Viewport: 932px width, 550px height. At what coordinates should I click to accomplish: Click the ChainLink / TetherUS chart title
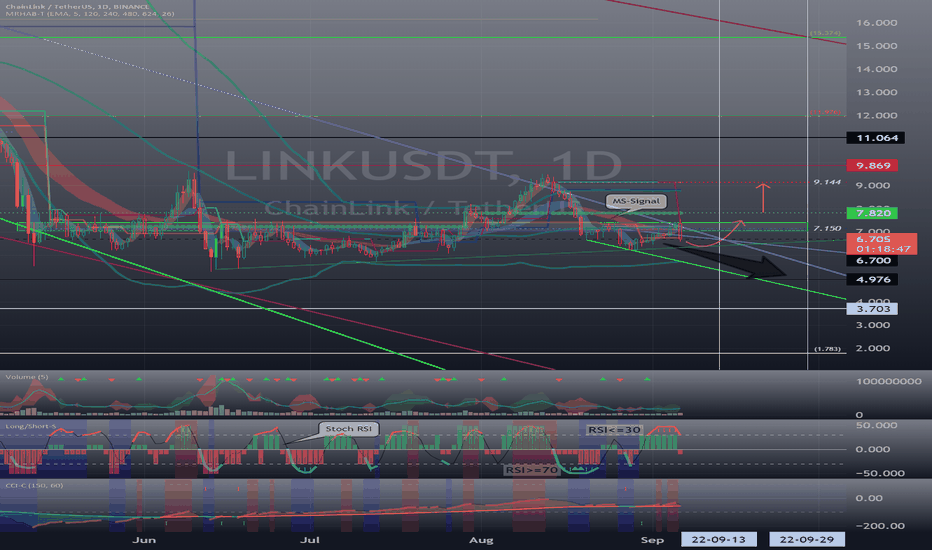[x=77, y=7]
